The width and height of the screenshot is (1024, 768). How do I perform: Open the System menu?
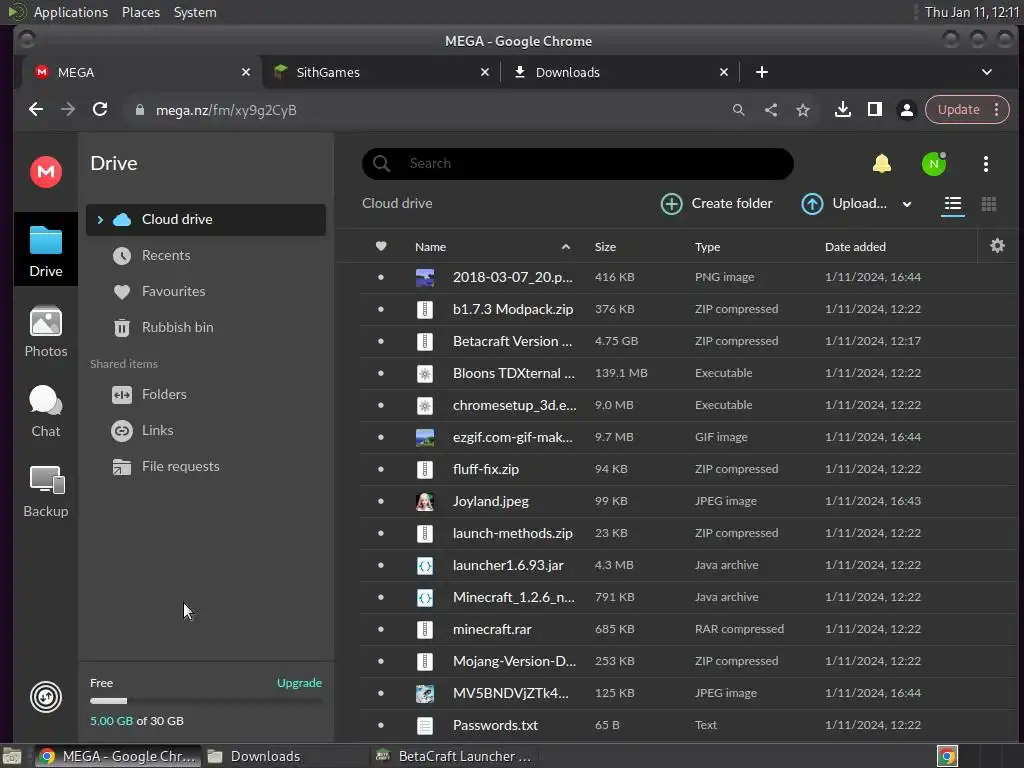tap(195, 12)
